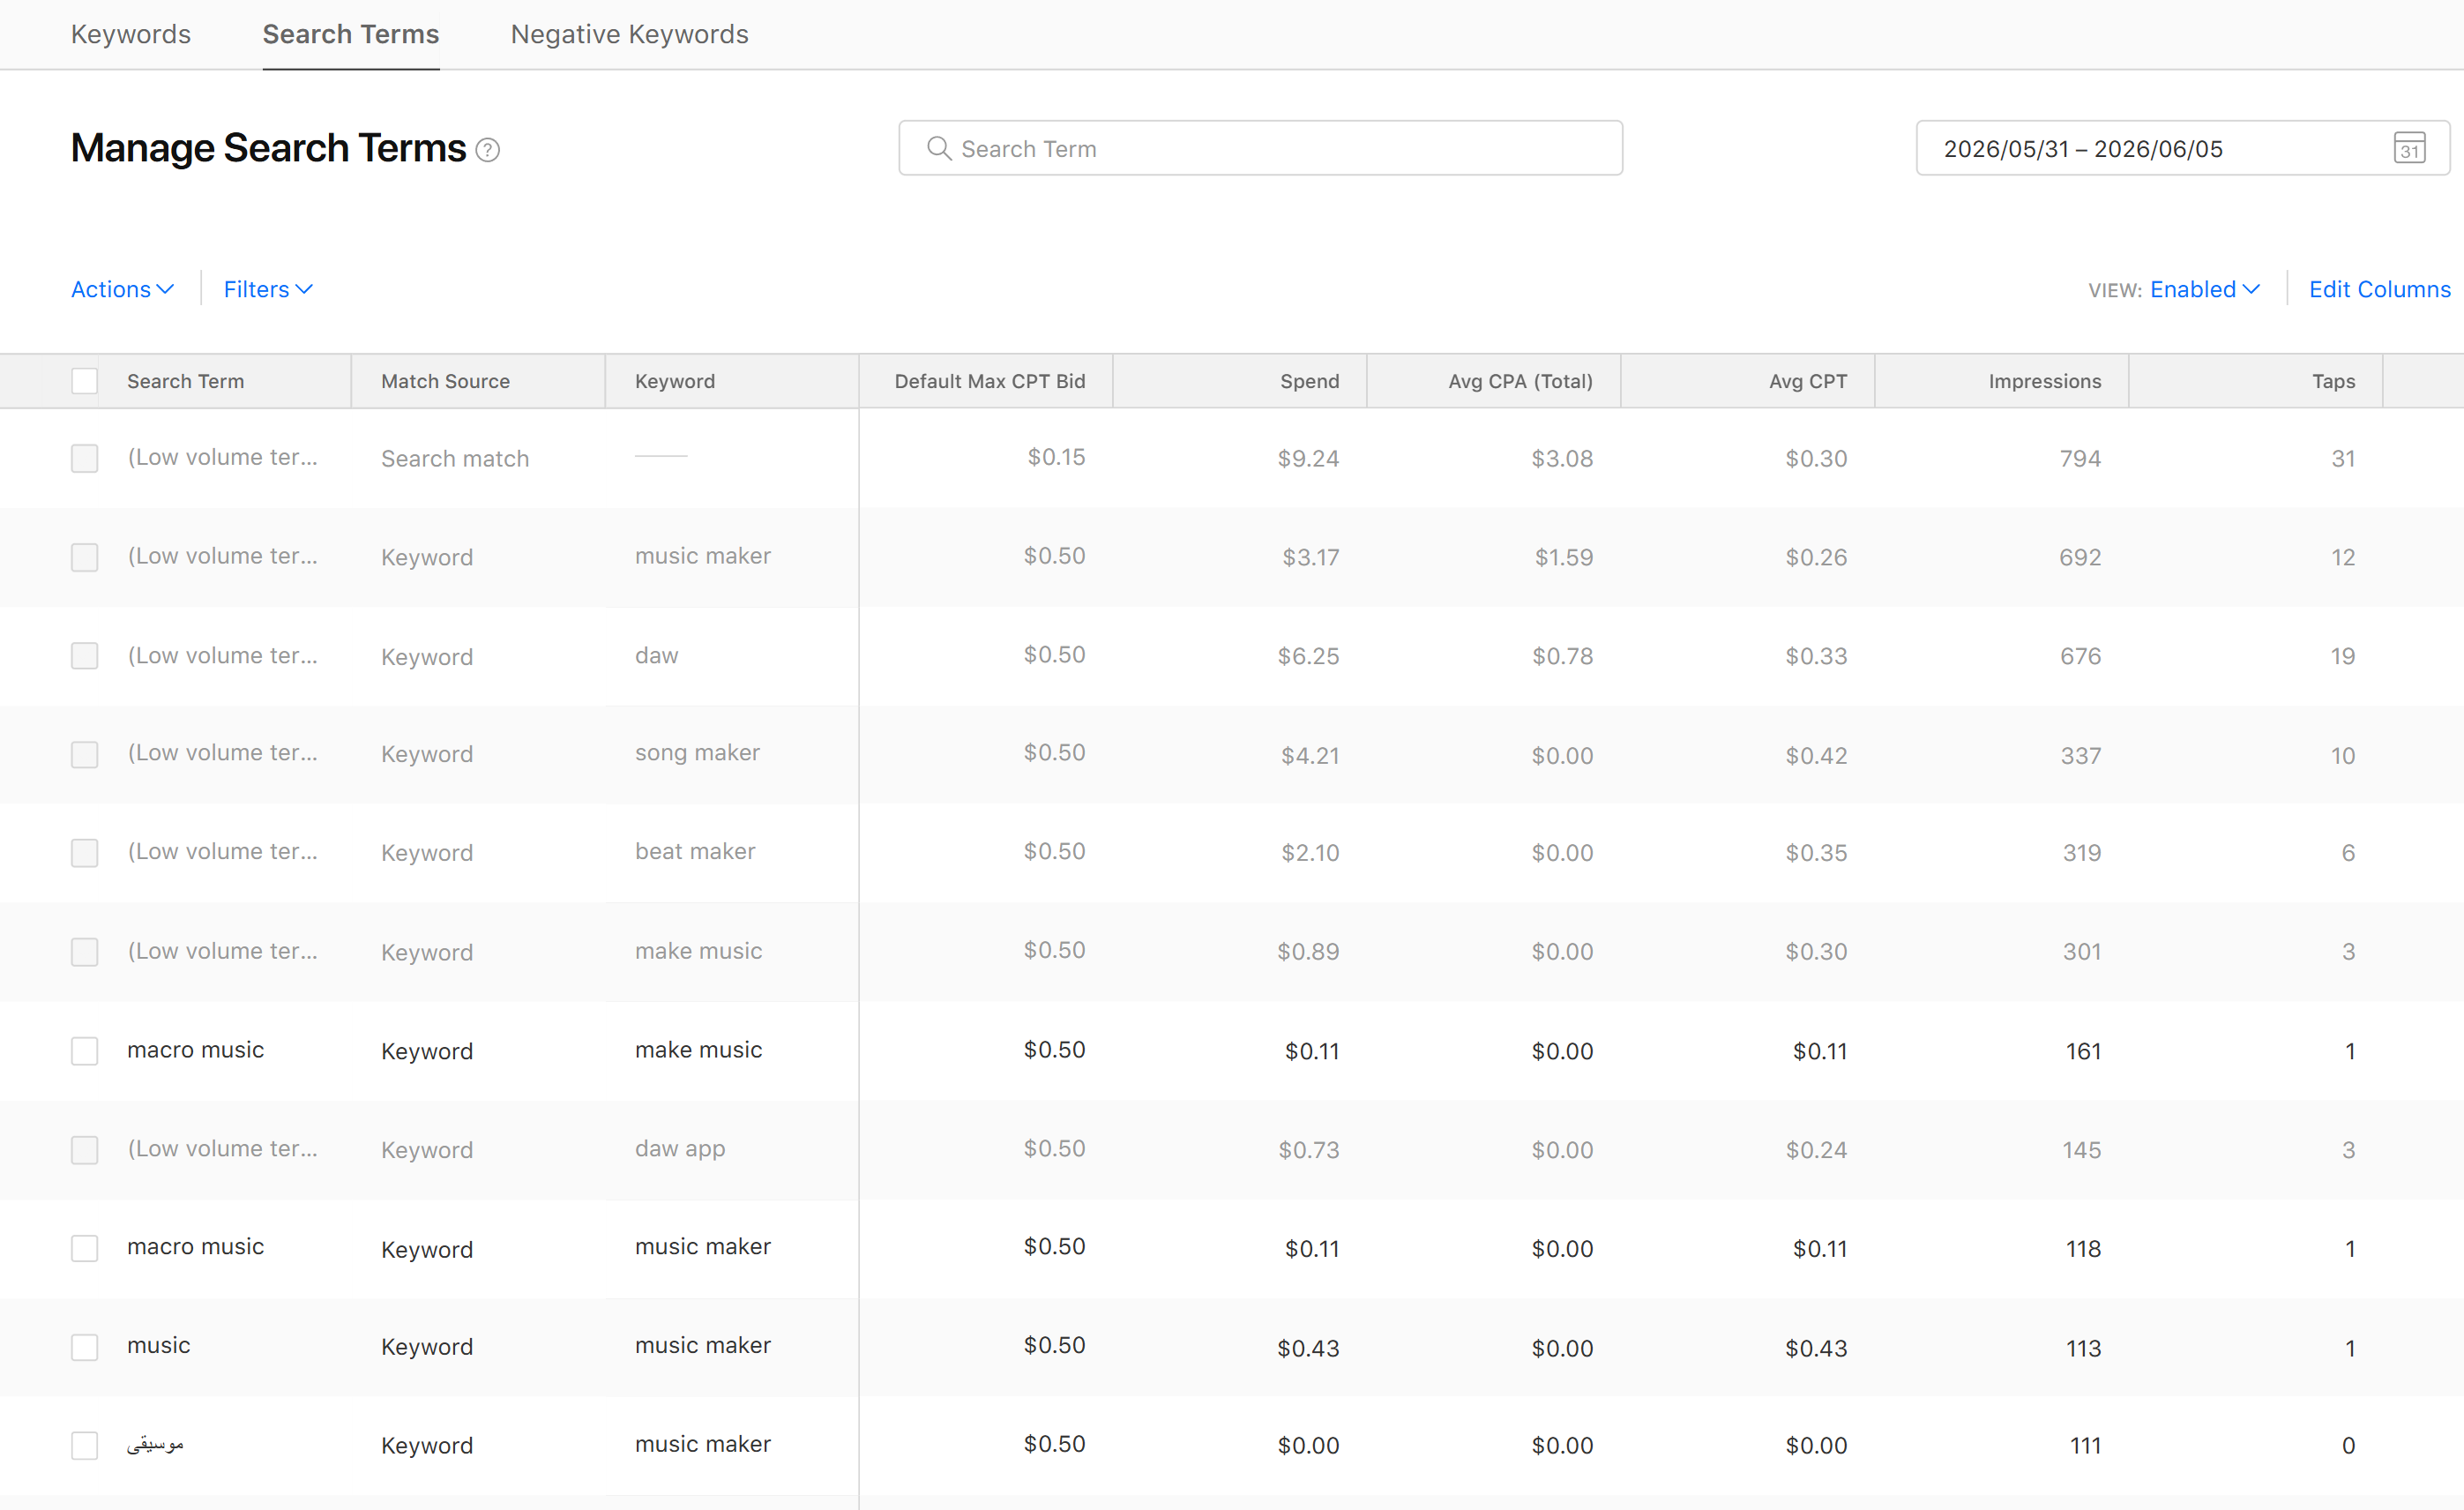Image resolution: width=2464 pixels, height=1510 pixels.
Task: Click the Edit Columns link
Action: (x=2380, y=289)
